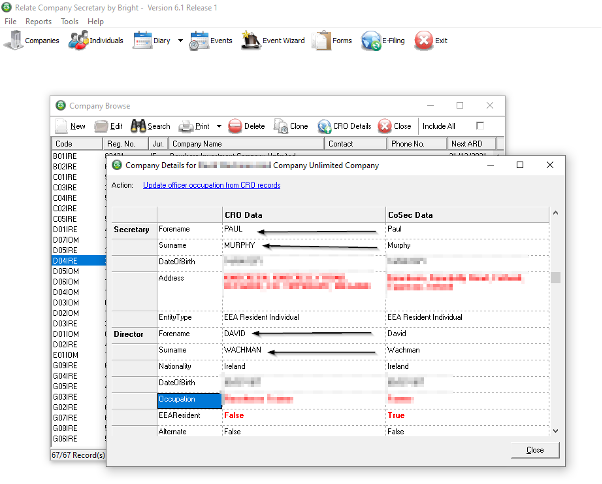Sort by the Company Name column header
Screen dimensions: 602x484
coord(246,144)
